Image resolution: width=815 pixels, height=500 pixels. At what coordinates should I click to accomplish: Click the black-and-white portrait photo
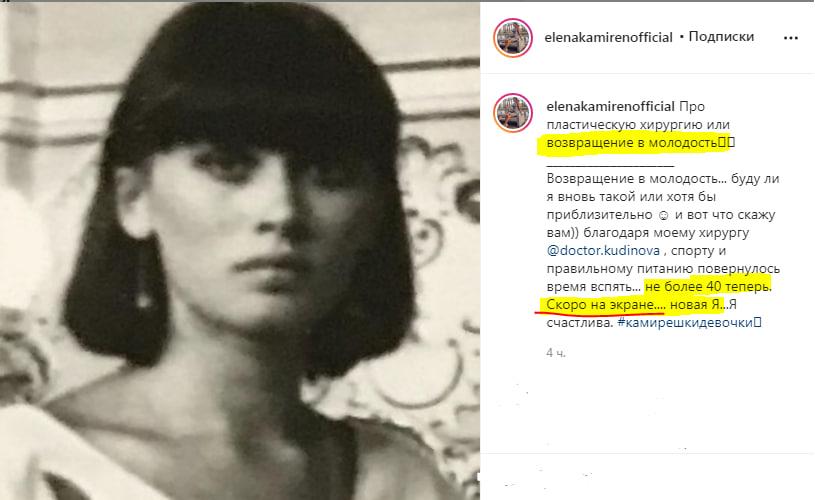tap(240, 252)
